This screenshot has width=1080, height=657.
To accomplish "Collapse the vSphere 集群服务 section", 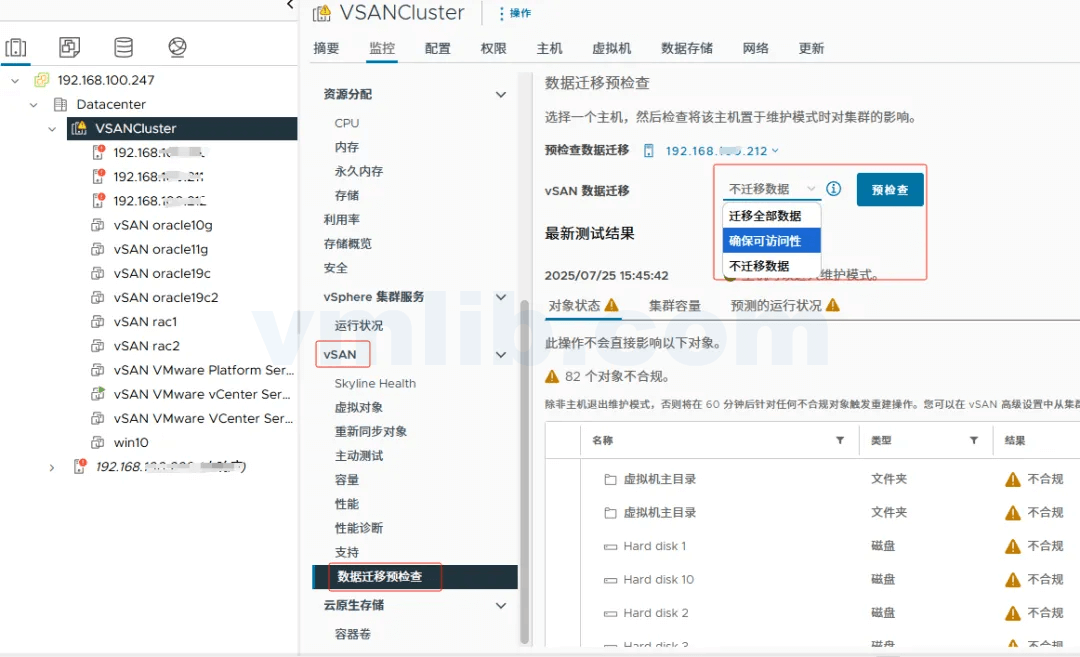I will coord(501,296).
